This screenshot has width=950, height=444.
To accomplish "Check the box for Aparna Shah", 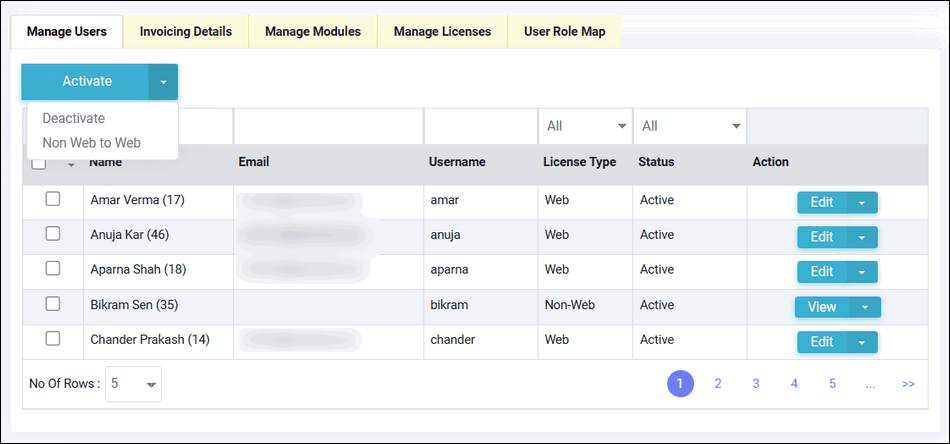I will coord(53,269).
